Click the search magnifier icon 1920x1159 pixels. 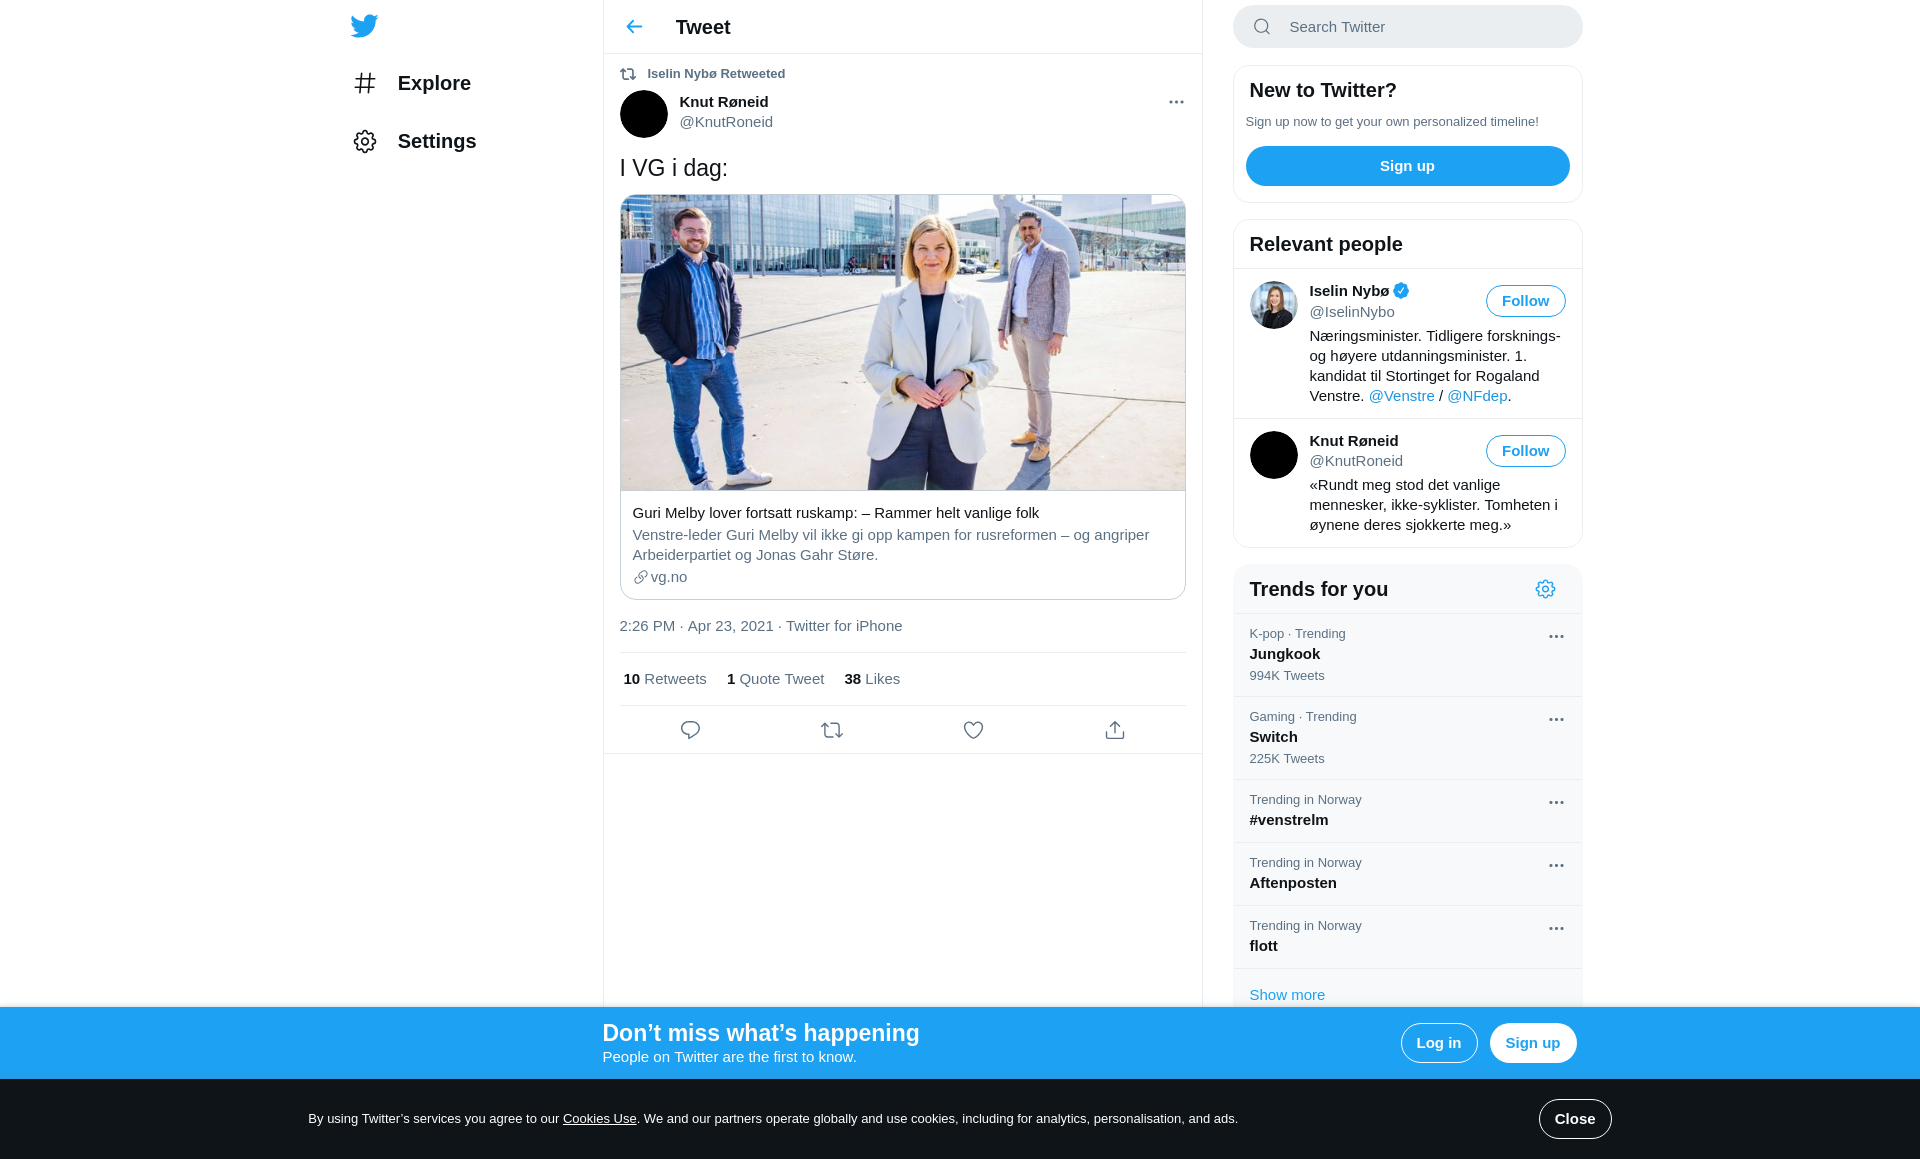point(1262,27)
